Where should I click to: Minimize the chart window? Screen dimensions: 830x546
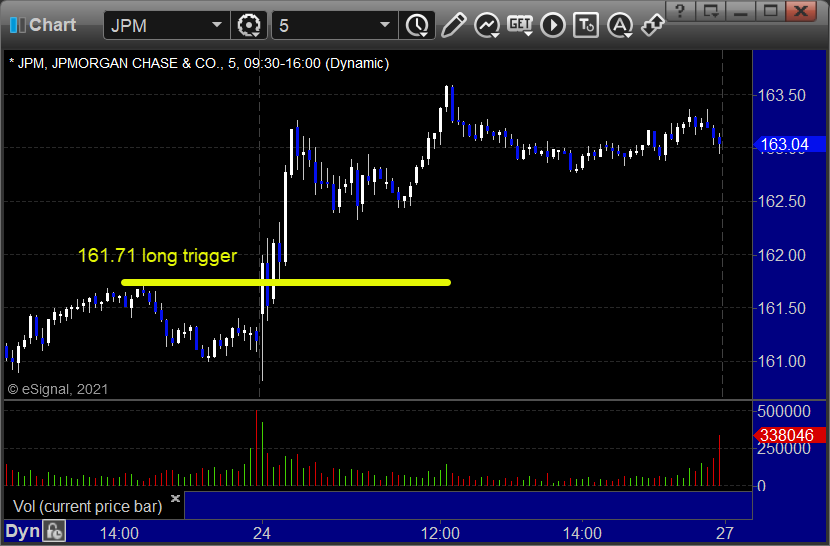741,11
